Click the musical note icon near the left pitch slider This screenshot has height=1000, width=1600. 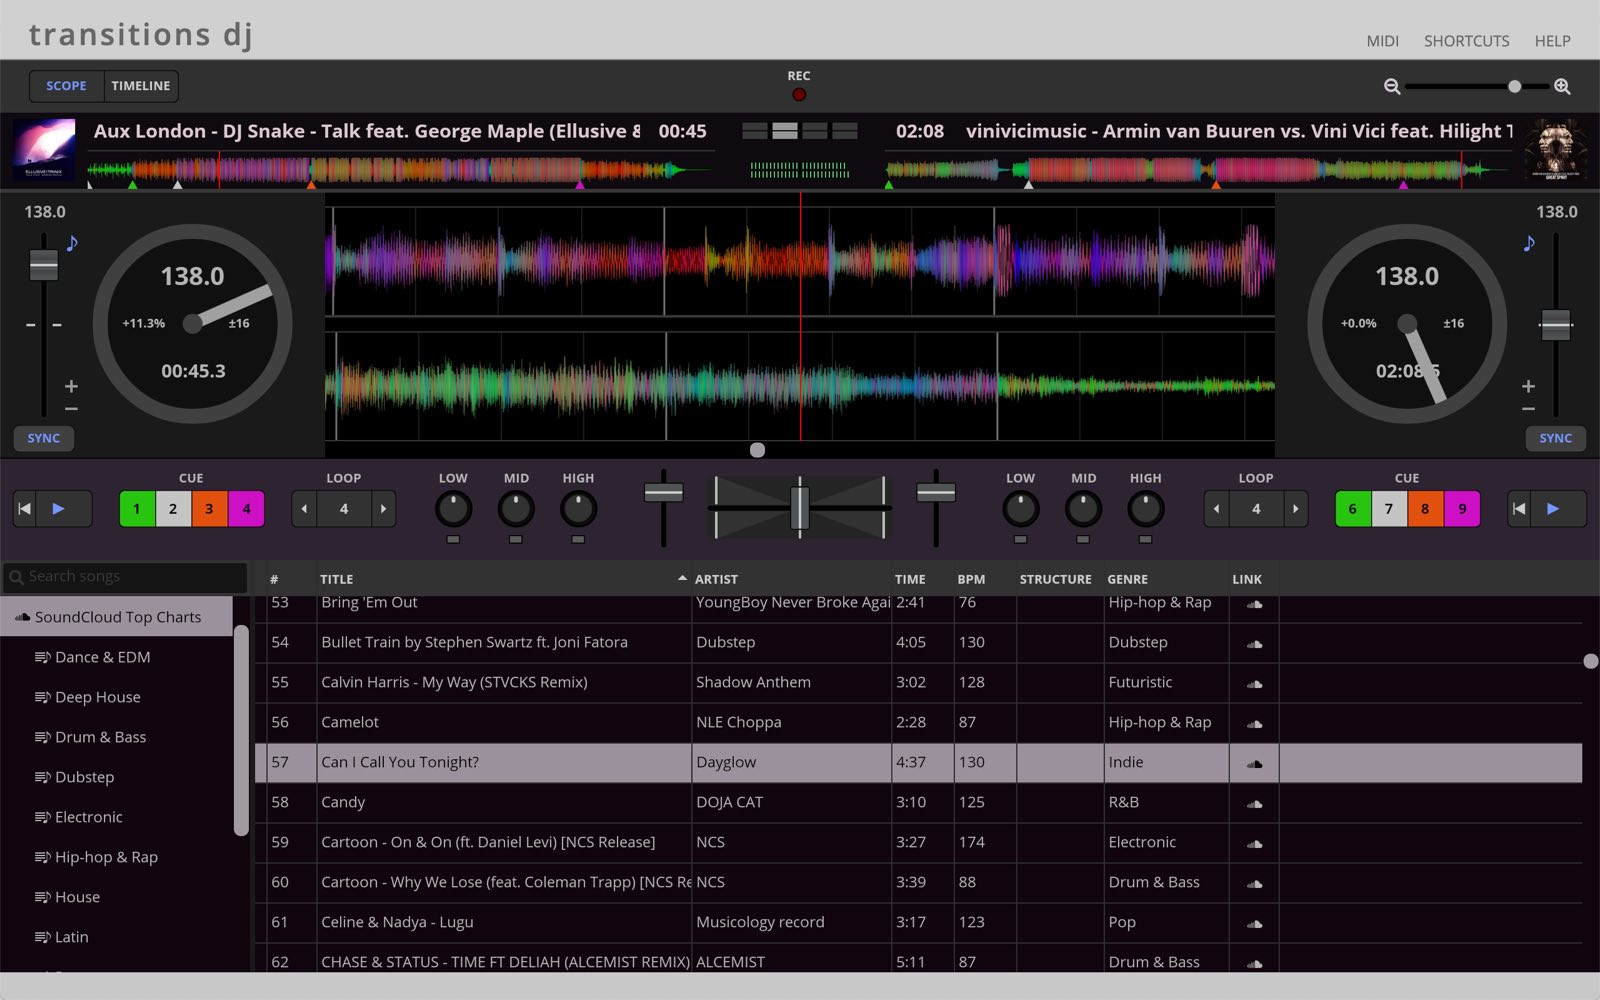[71, 243]
